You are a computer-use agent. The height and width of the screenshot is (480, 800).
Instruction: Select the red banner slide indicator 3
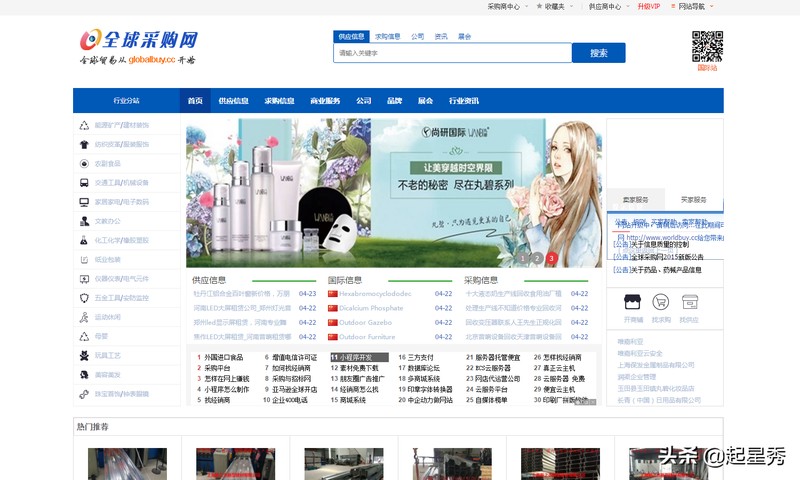(552, 258)
